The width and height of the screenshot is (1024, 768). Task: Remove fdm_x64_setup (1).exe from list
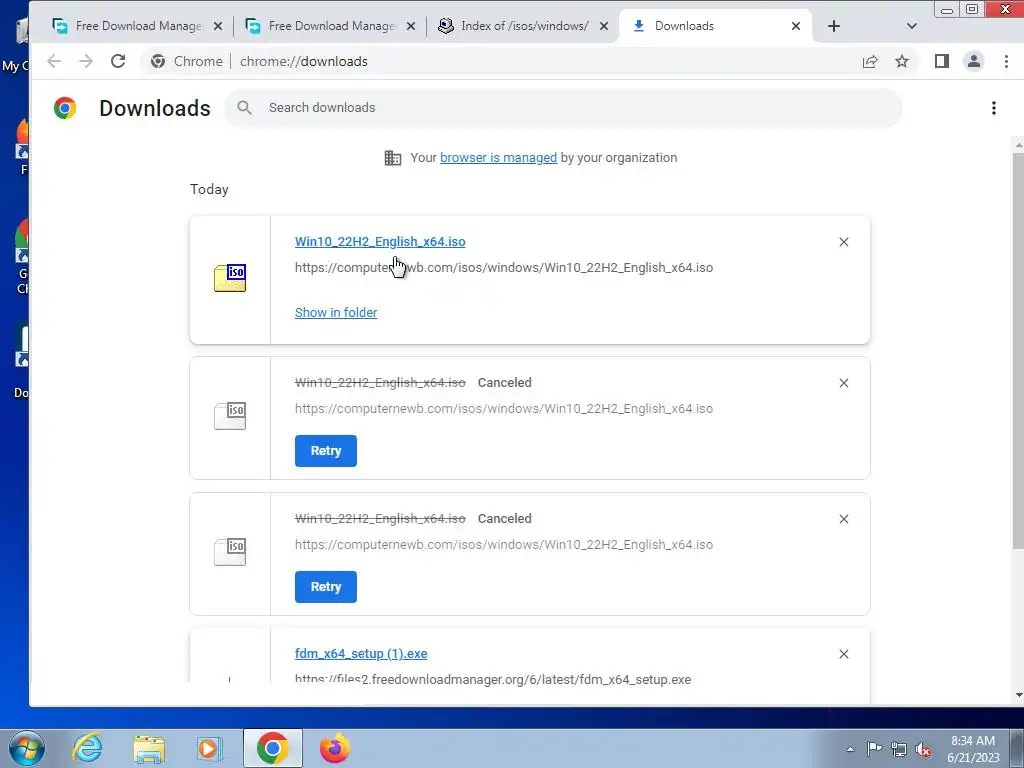(844, 654)
